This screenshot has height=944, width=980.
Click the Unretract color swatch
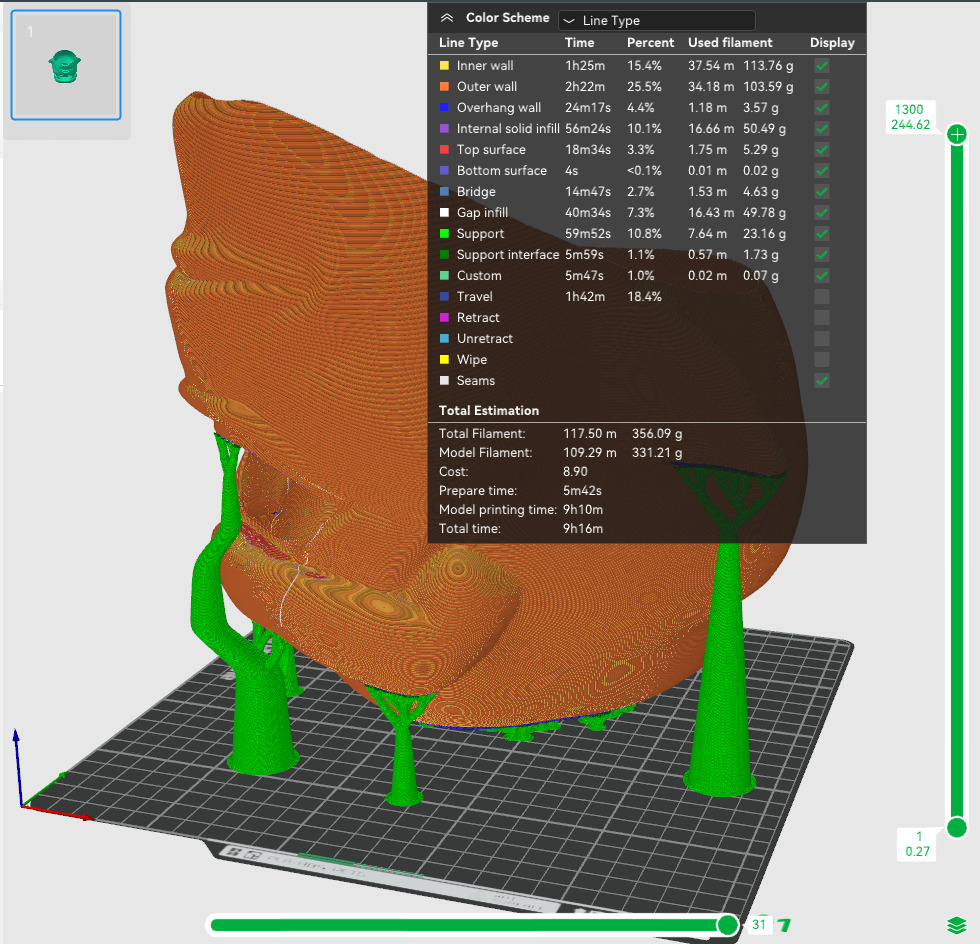444,338
